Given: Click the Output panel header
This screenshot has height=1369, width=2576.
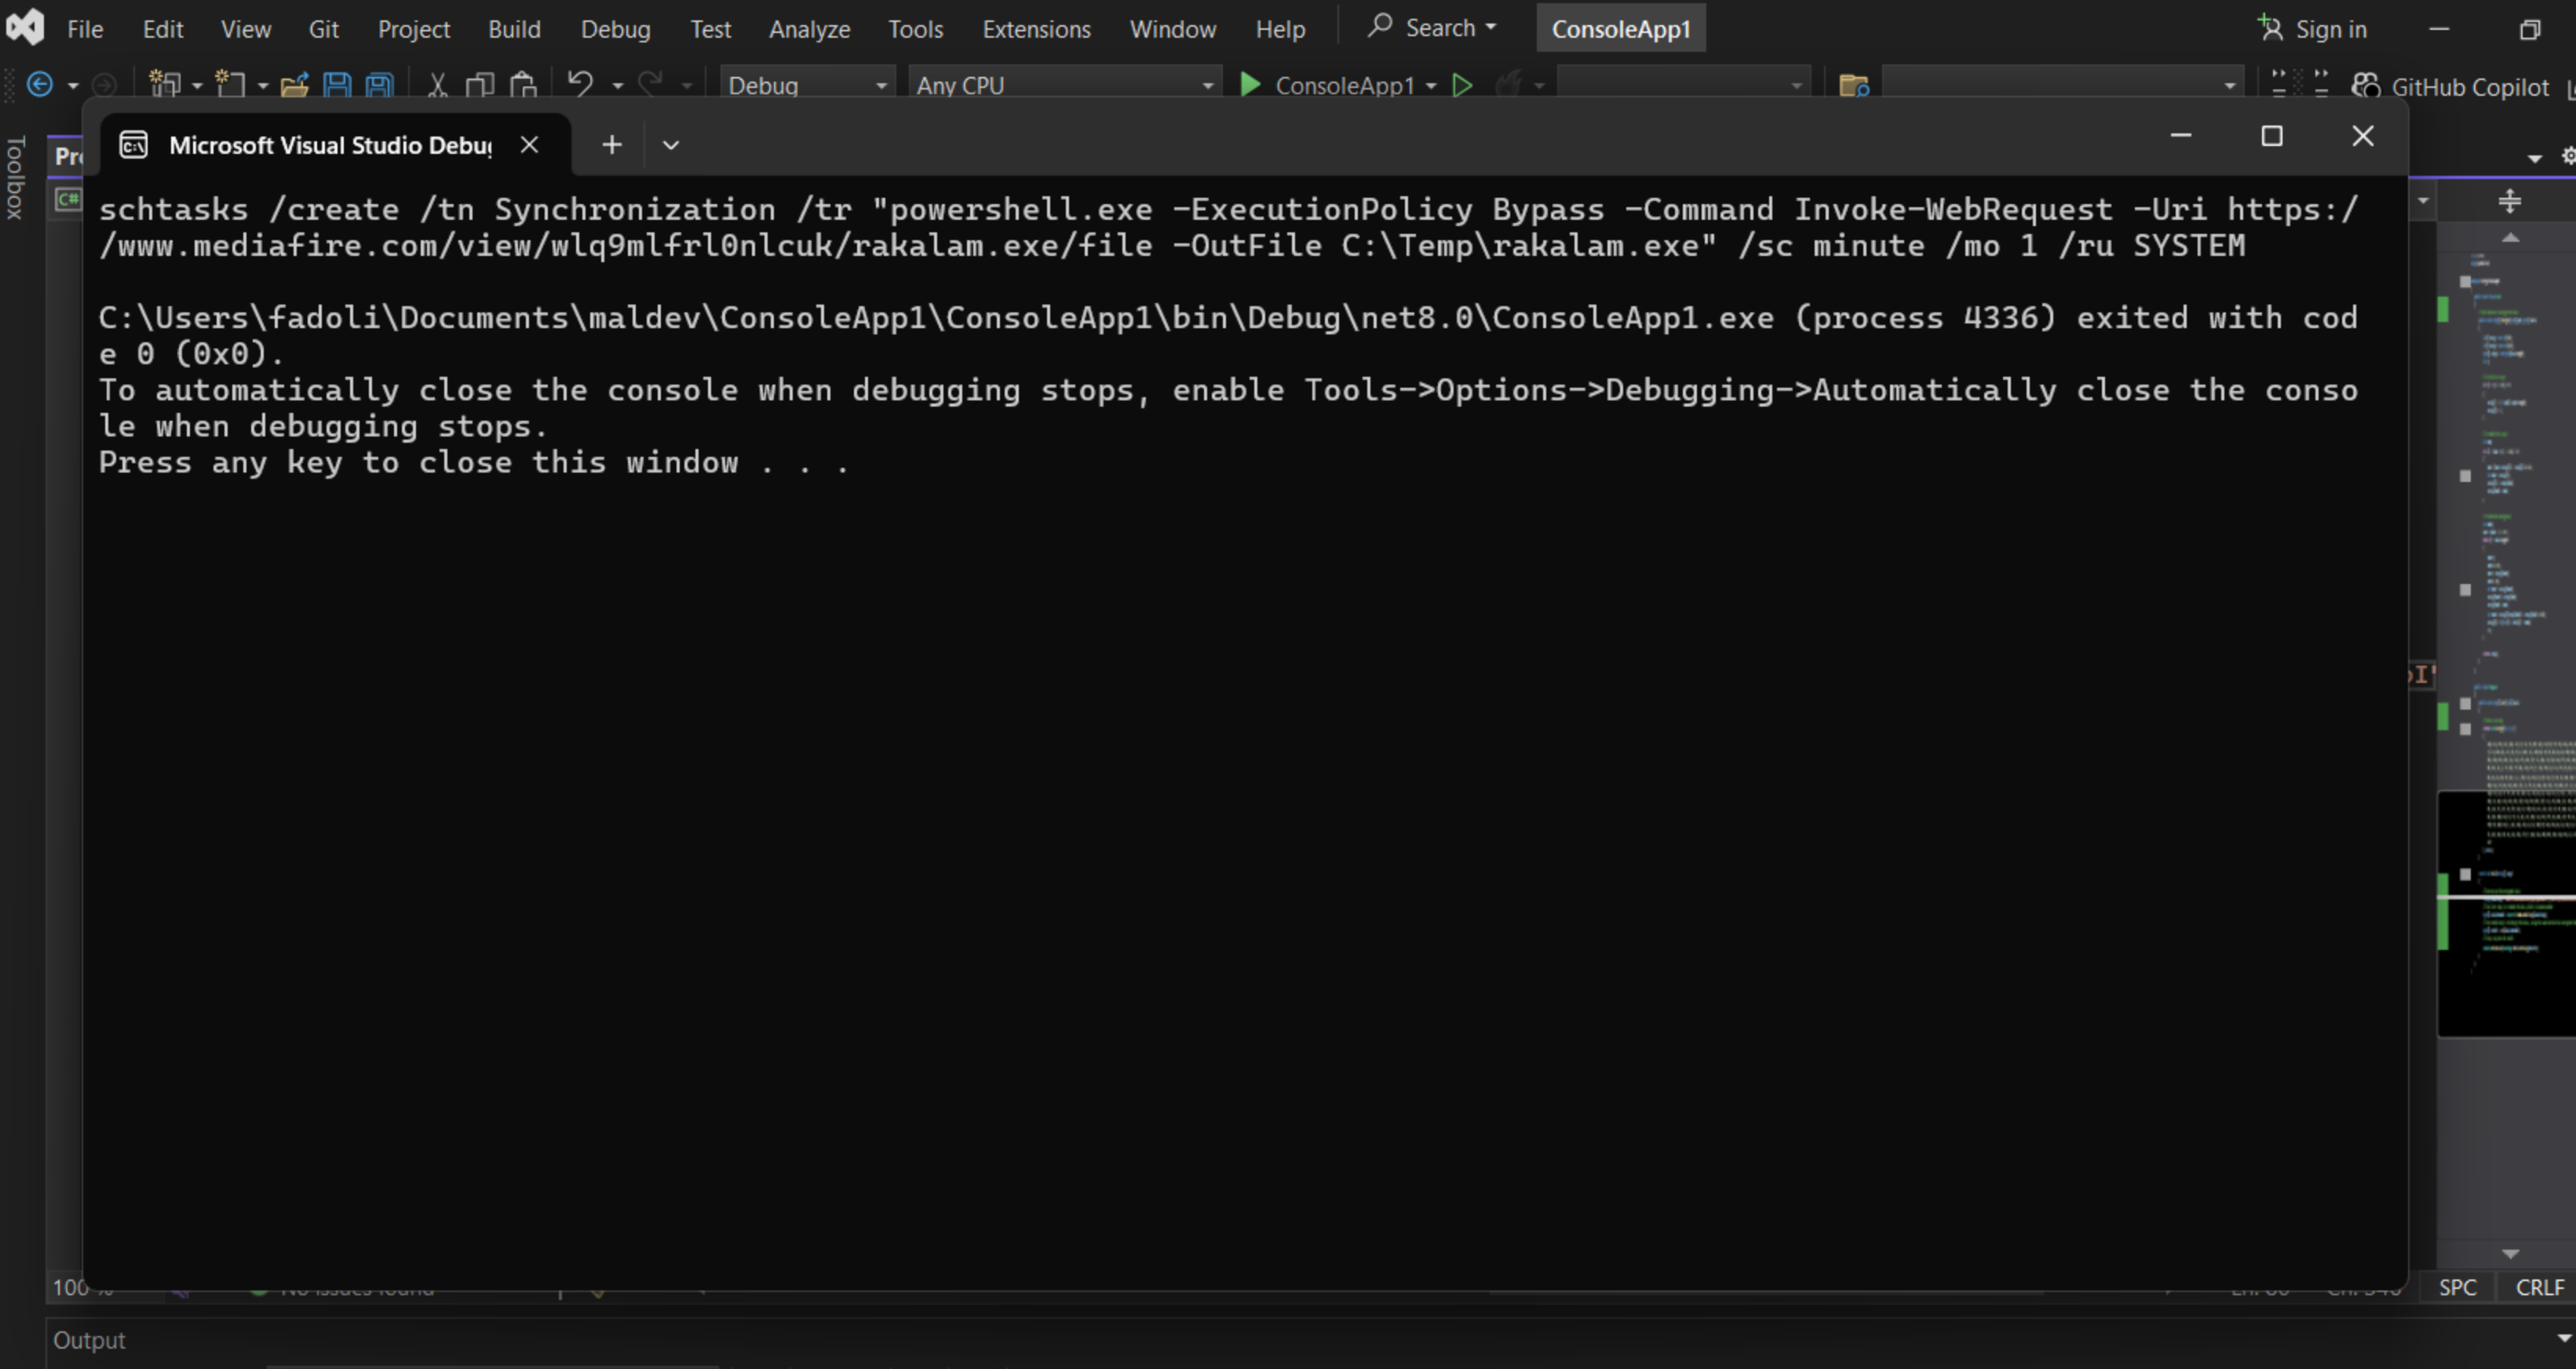Looking at the screenshot, I should coord(89,1340).
